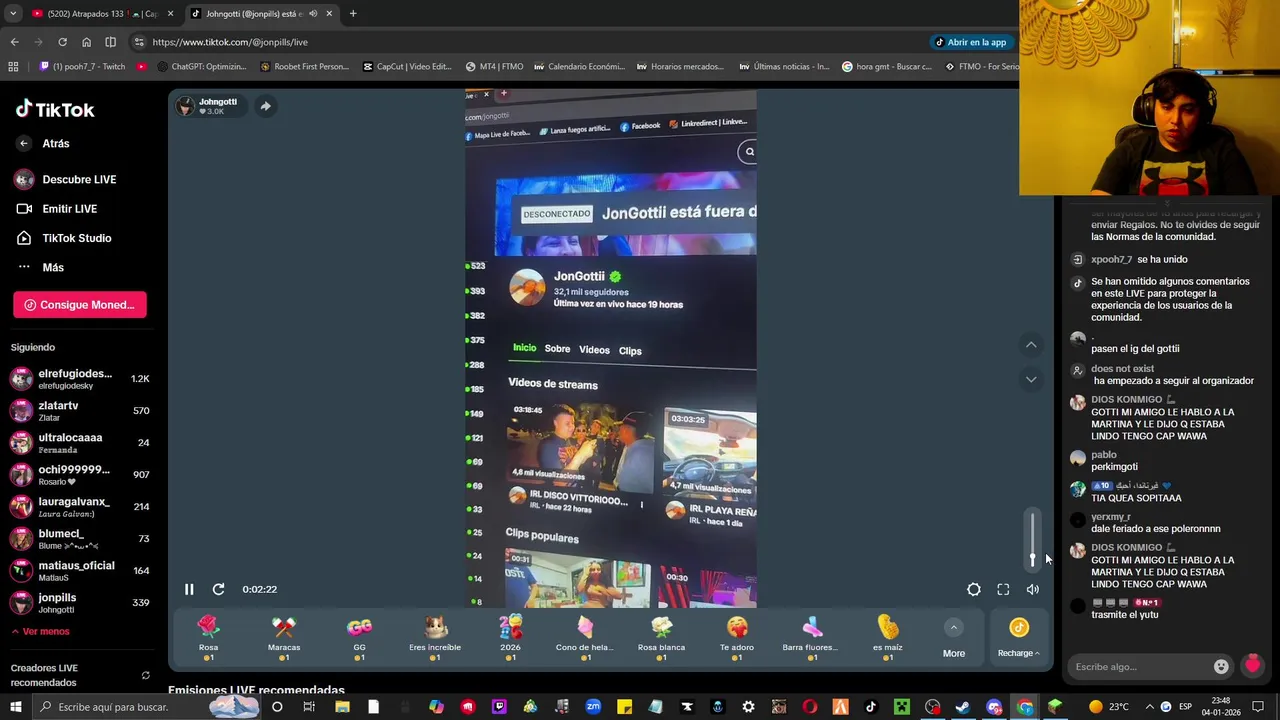Click Atrás back arrow in sidebar
1280x720 pixels.
24,144
